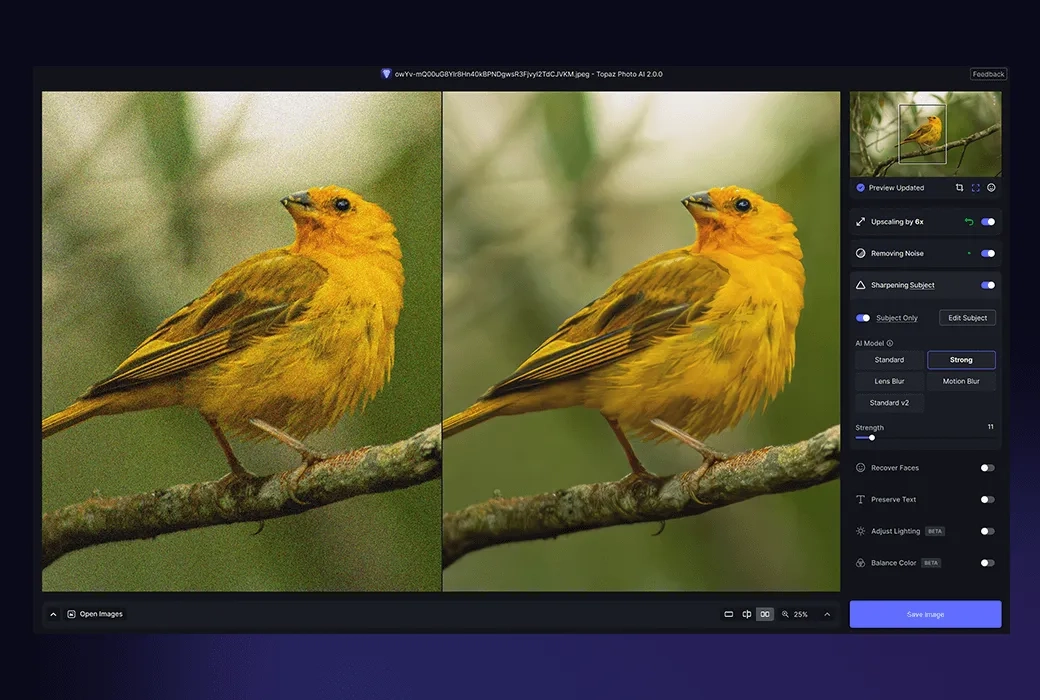Click the crop tool icon
Image resolution: width=1040 pixels, height=700 pixels.
click(x=959, y=188)
